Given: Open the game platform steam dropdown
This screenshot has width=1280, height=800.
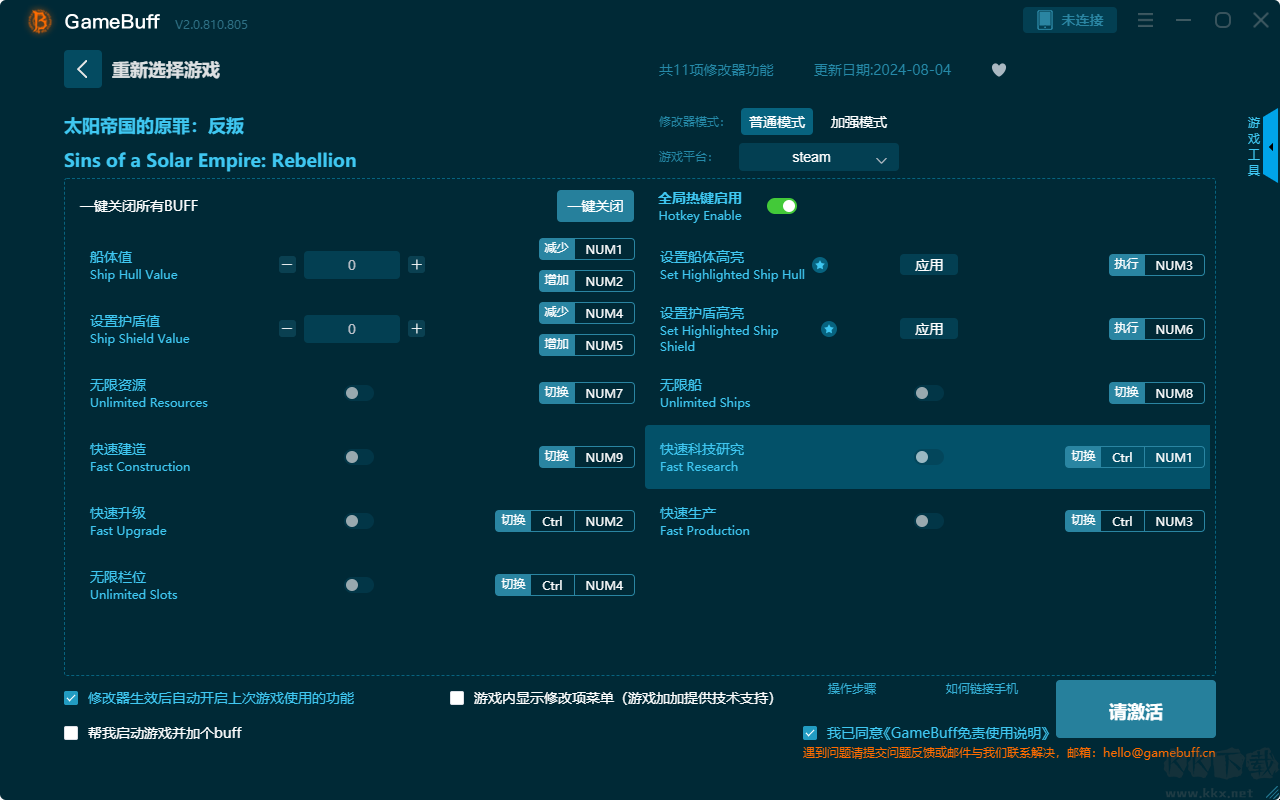Looking at the screenshot, I should [819, 157].
